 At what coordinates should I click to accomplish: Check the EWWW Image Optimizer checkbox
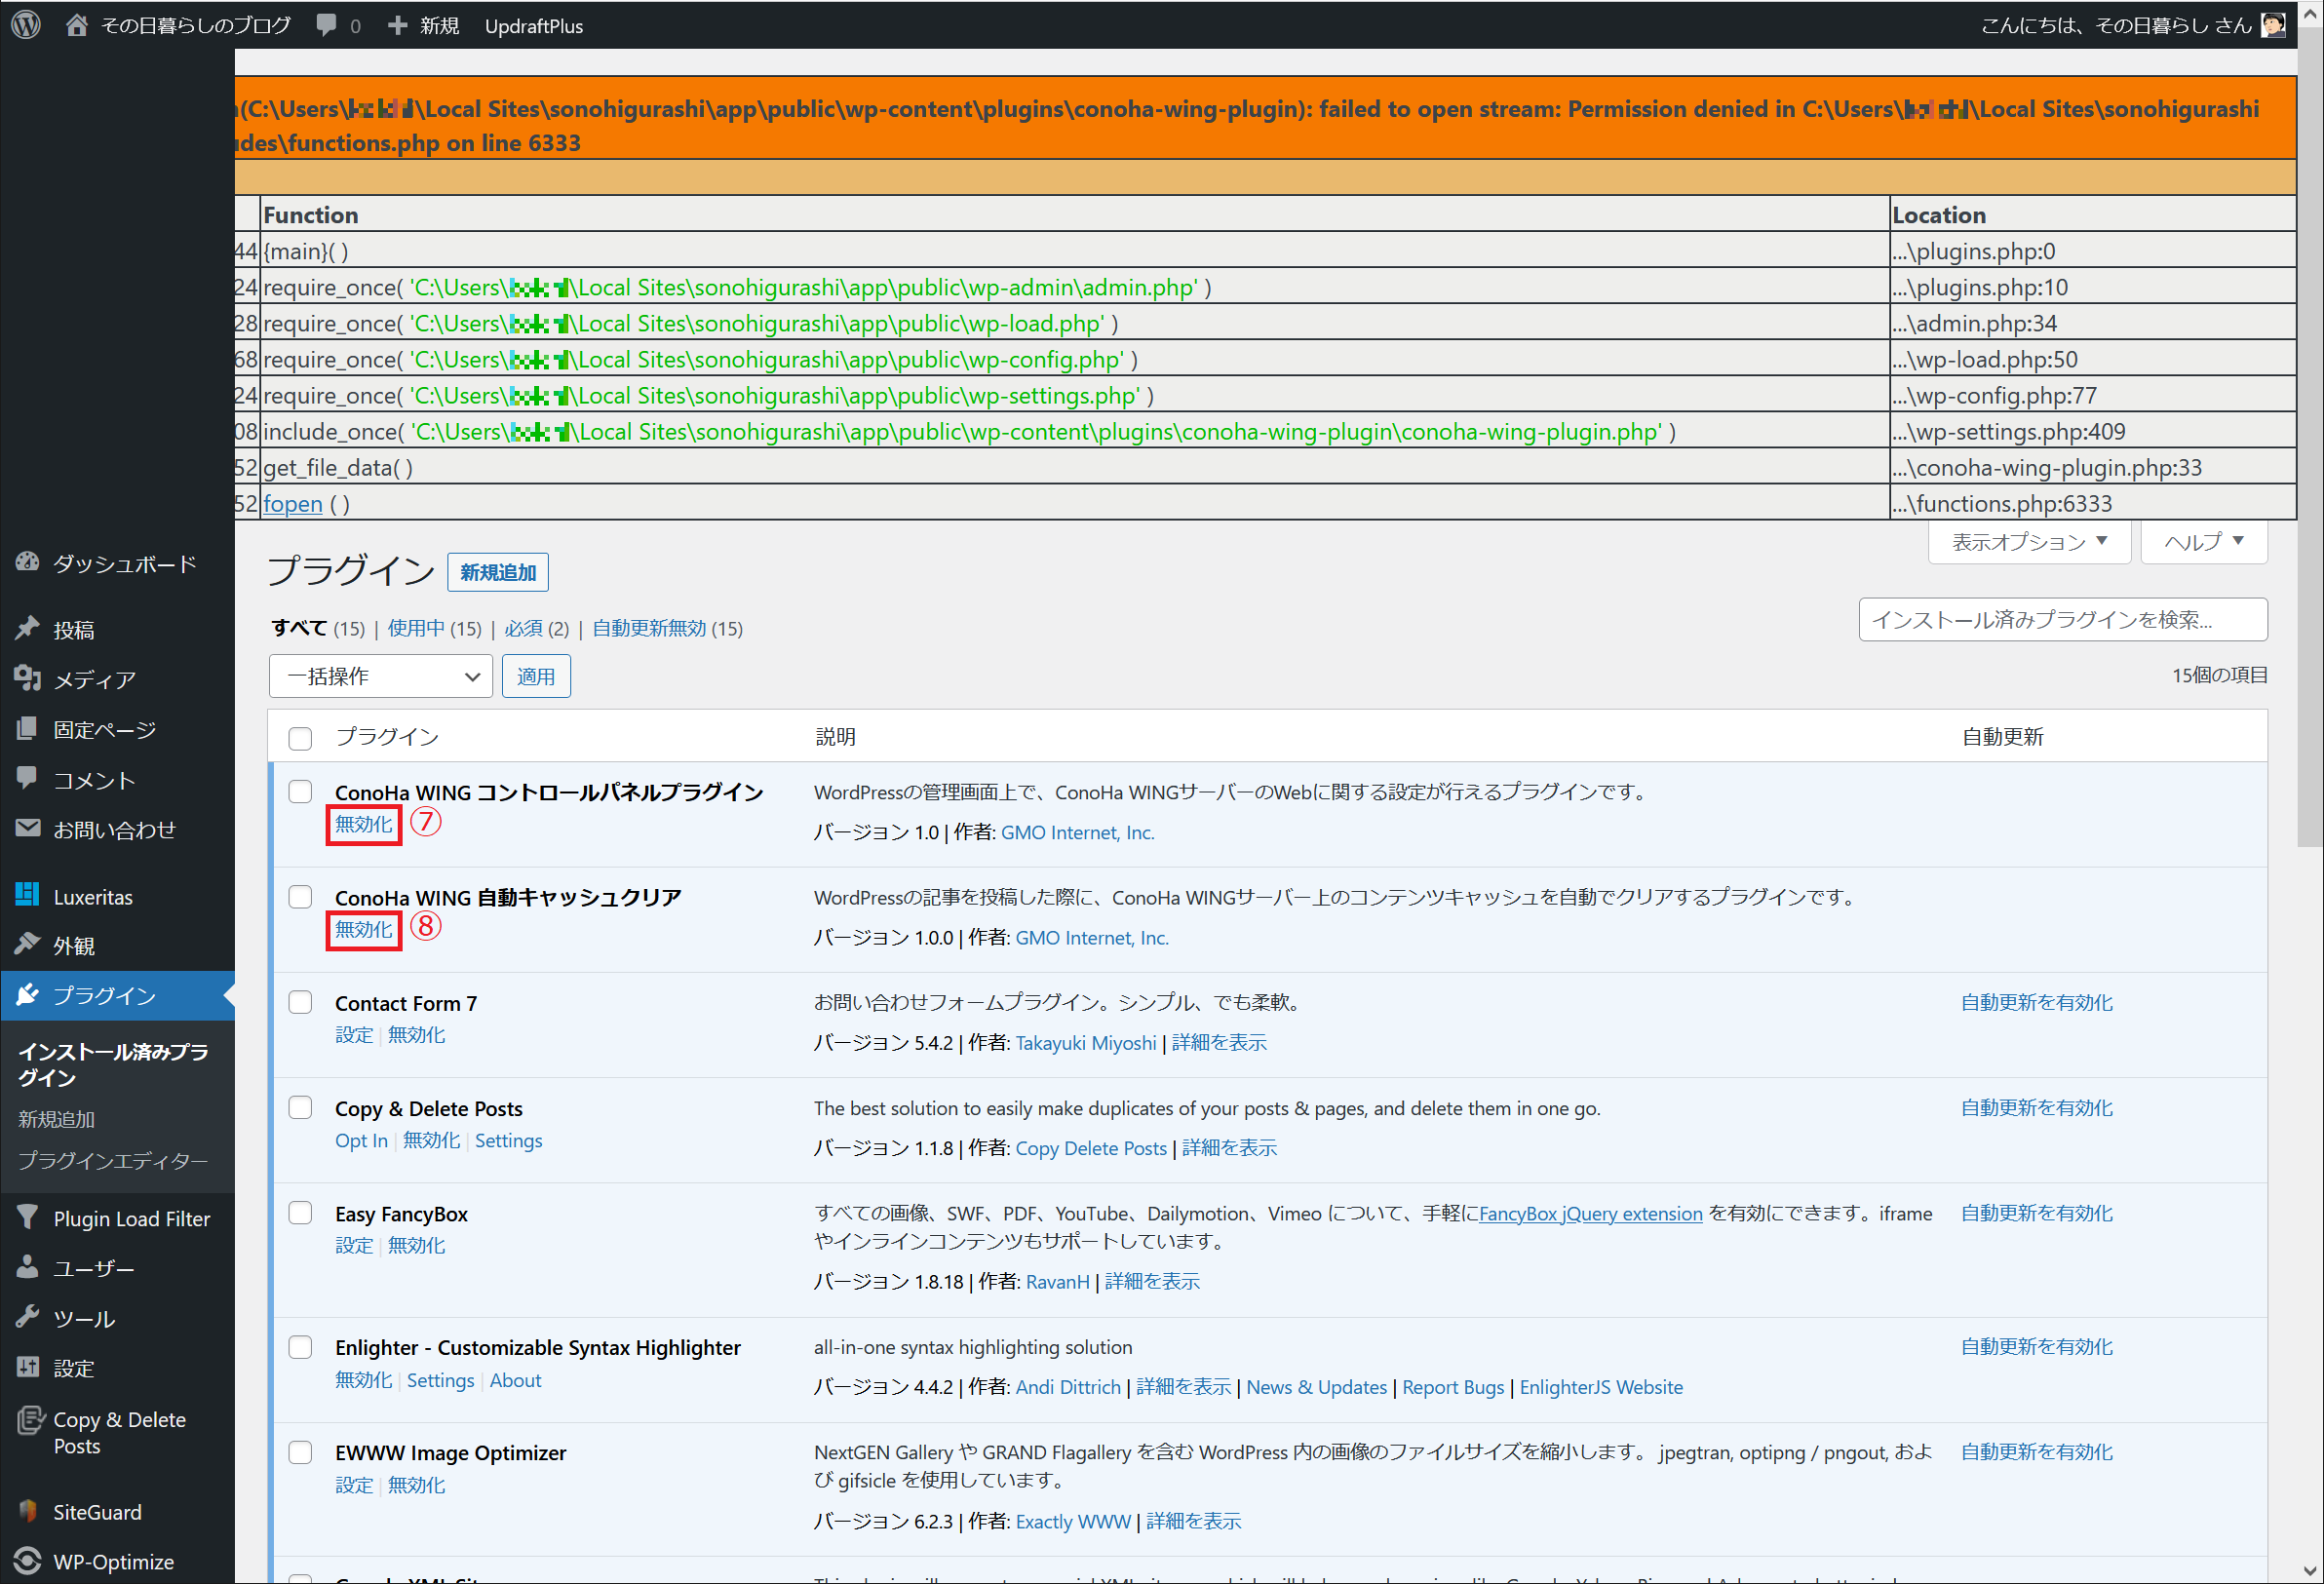pos(300,1452)
